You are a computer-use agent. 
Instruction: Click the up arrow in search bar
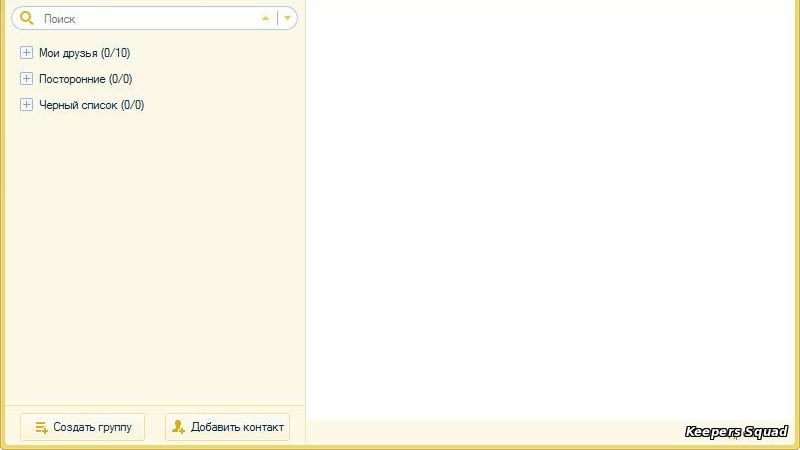coord(265,18)
